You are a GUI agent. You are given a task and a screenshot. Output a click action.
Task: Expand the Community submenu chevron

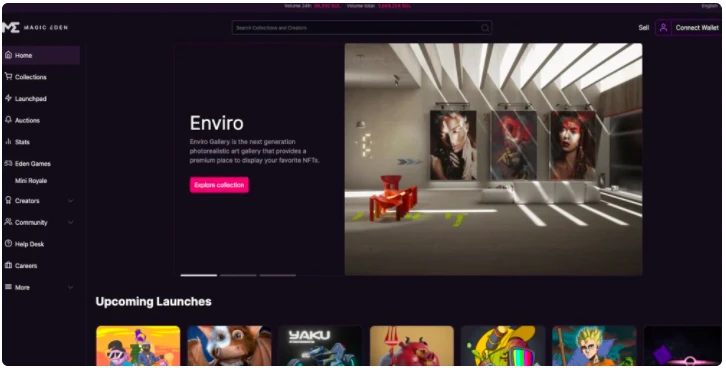[x=70, y=223]
